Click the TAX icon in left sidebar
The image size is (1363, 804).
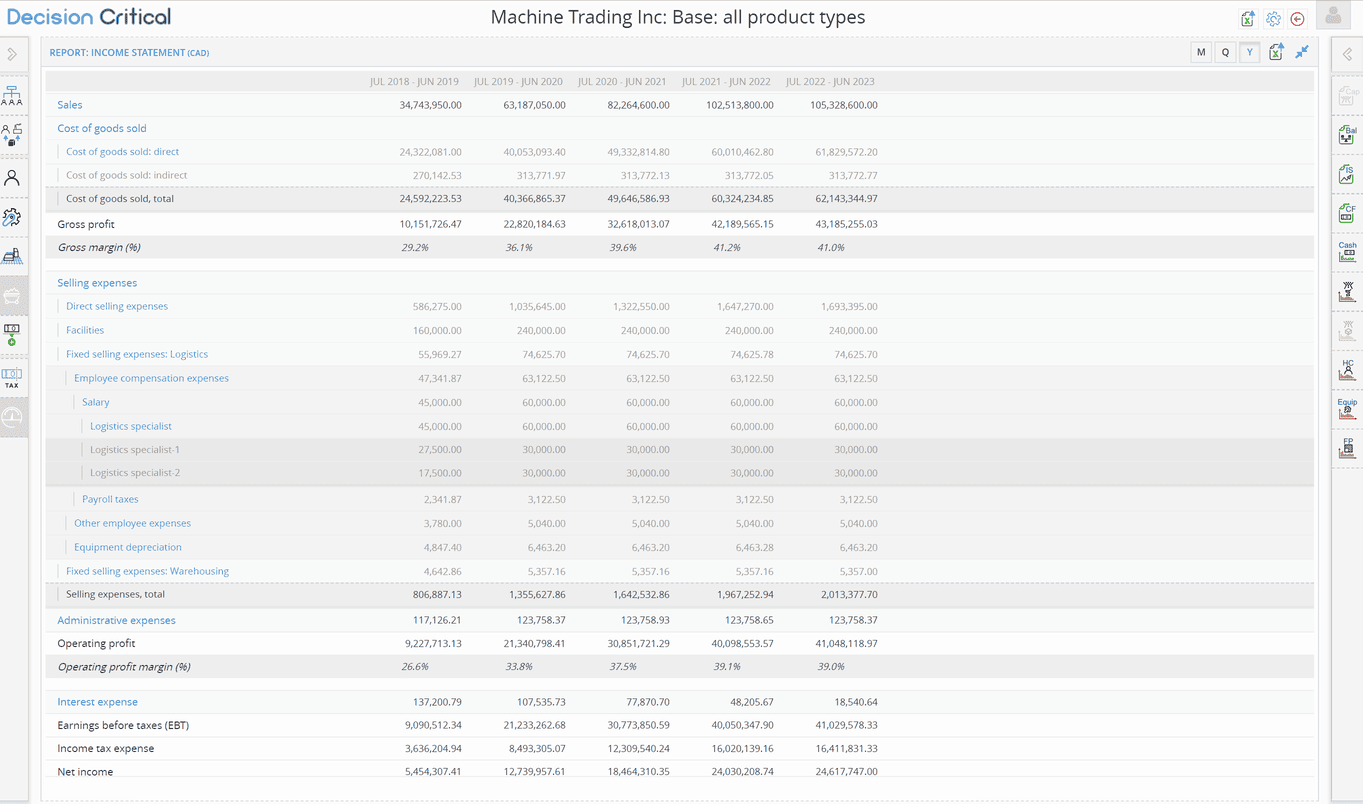click(x=12, y=377)
